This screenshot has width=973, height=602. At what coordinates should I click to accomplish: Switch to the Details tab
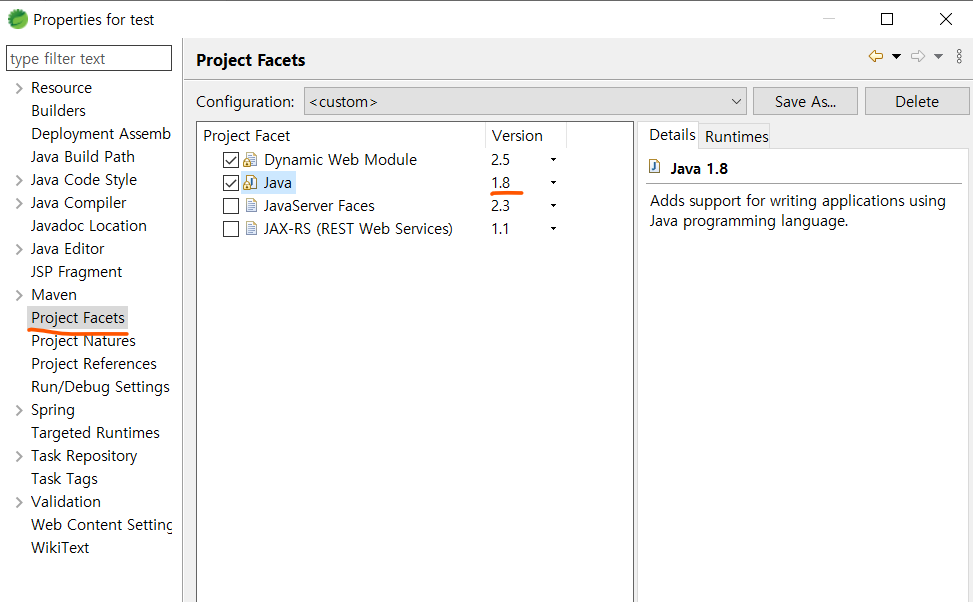point(672,135)
